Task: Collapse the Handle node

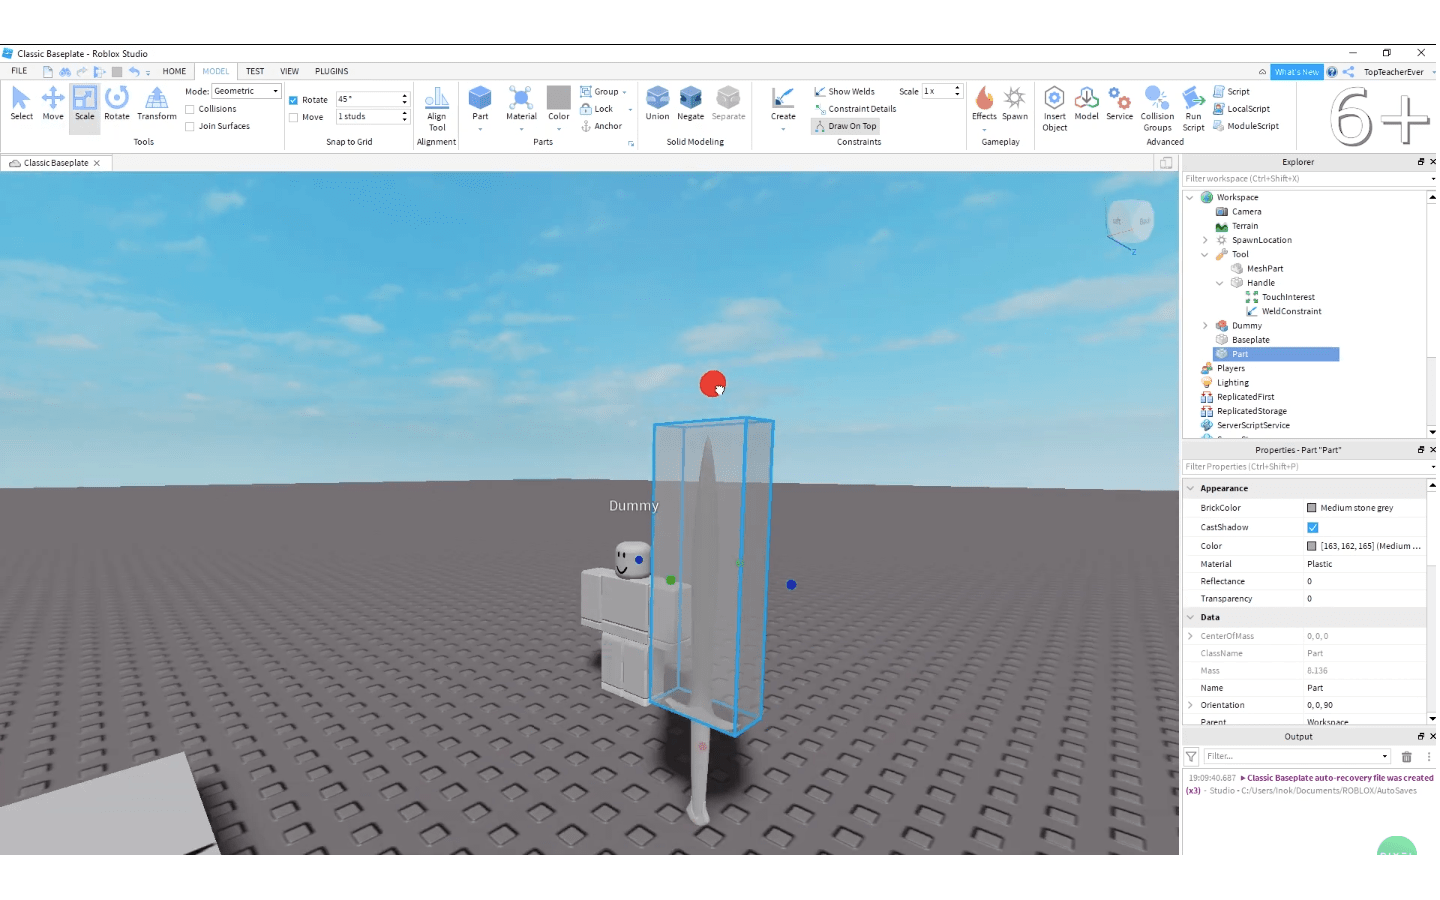Action: click(1219, 283)
